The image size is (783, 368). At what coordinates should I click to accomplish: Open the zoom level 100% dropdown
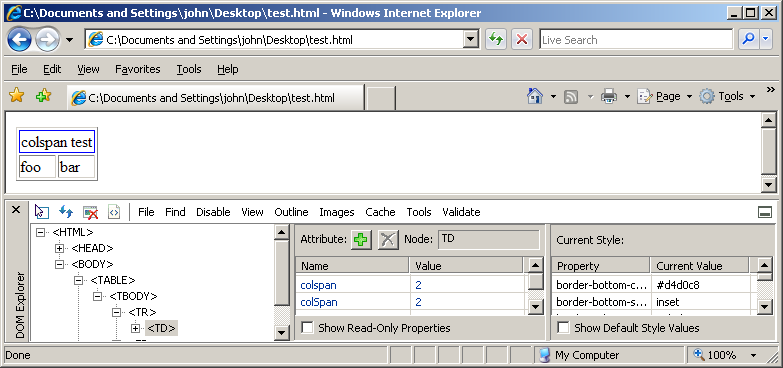click(754, 356)
